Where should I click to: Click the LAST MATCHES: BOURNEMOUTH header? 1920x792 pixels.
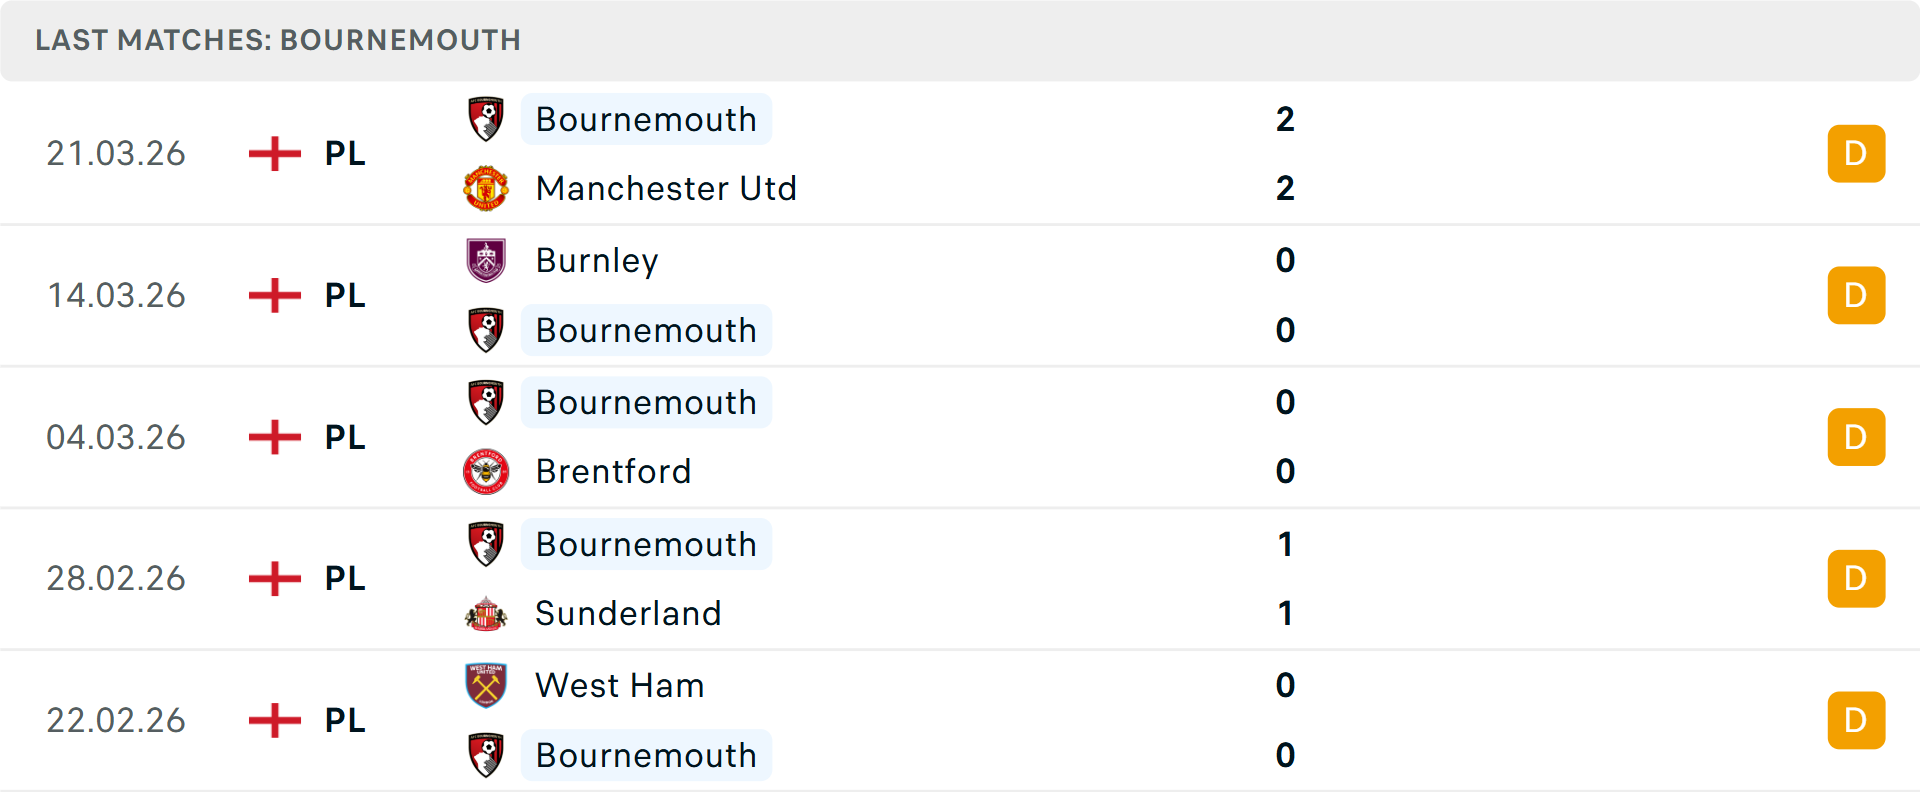tap(277, 40)
